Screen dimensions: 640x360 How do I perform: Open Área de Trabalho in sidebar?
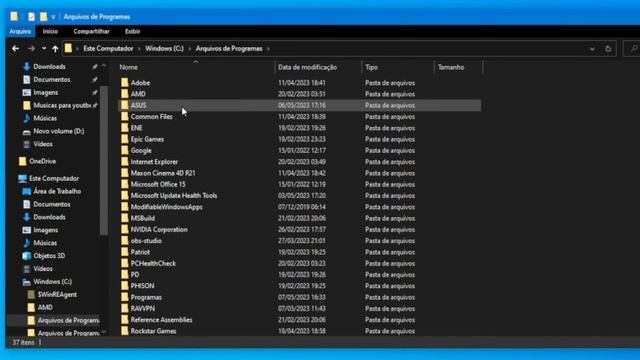[x=57, y=191]
